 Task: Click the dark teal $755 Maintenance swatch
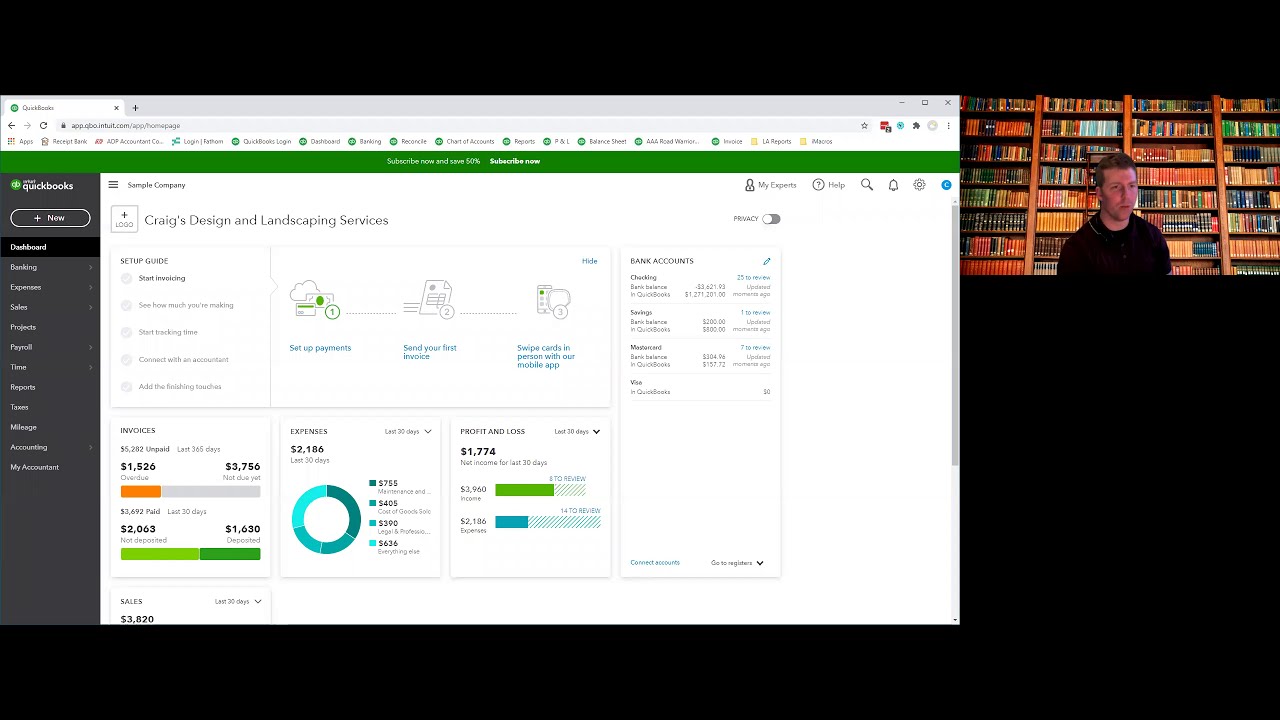point(373,484)
